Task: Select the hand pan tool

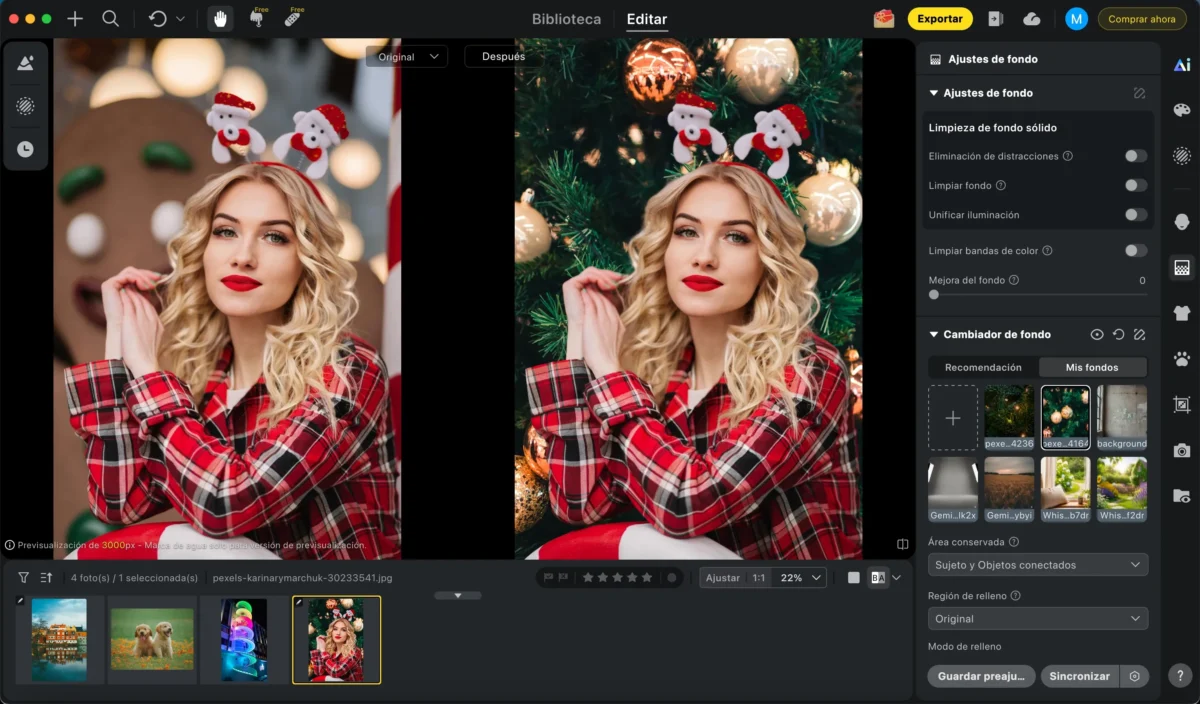Action: pyautogui.click(x=220, y=19)
